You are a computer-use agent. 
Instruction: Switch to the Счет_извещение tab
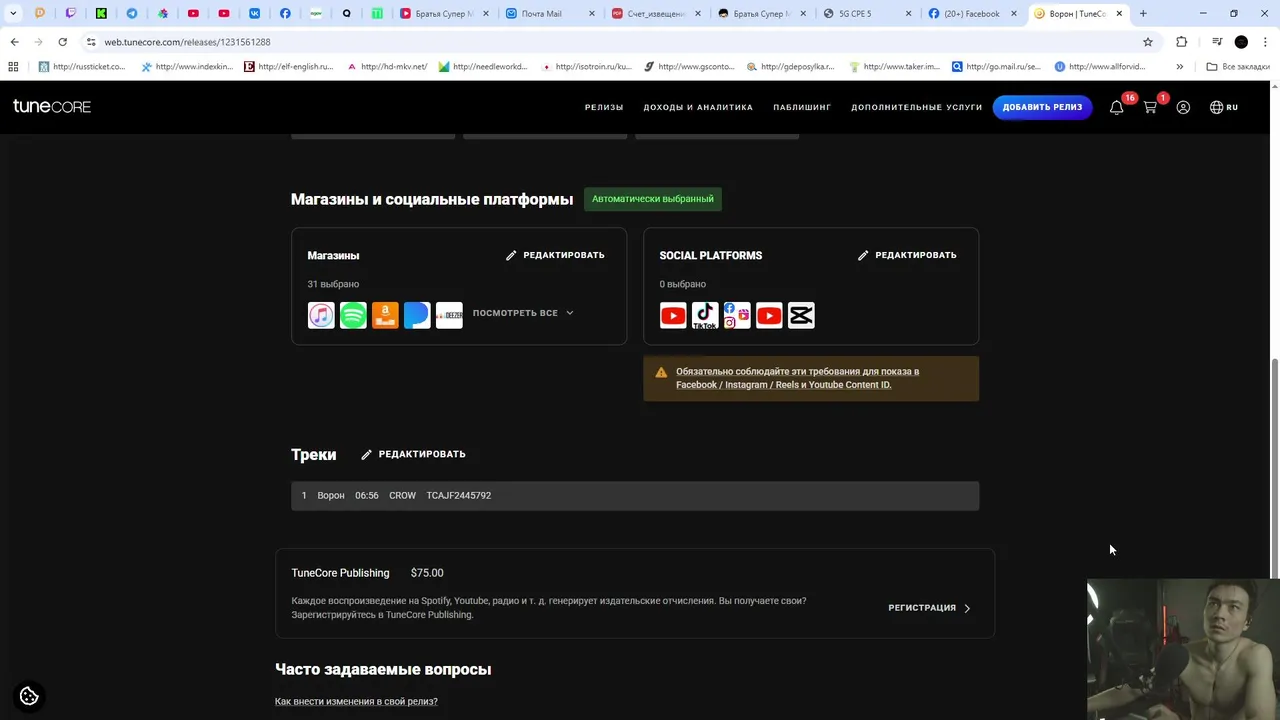[x=654, y=14]
